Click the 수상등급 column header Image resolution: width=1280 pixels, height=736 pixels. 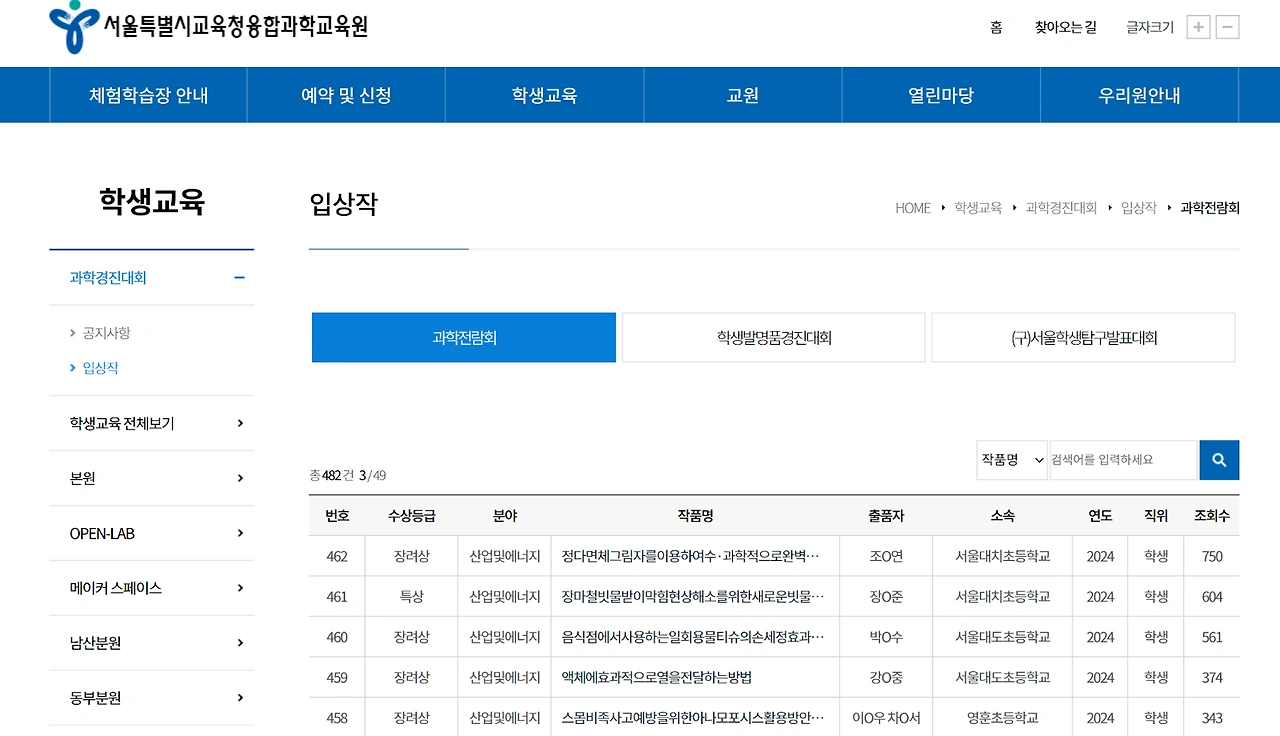pos(412,516)
